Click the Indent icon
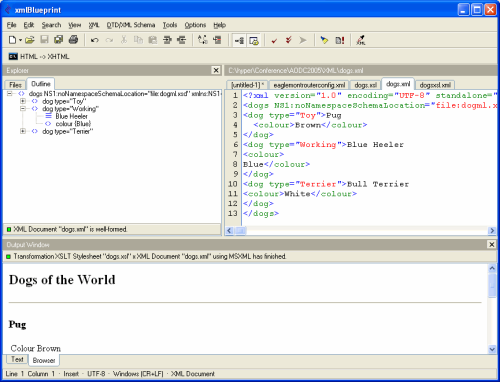Viewport: 500px width, 382px height. pos(167,40)
